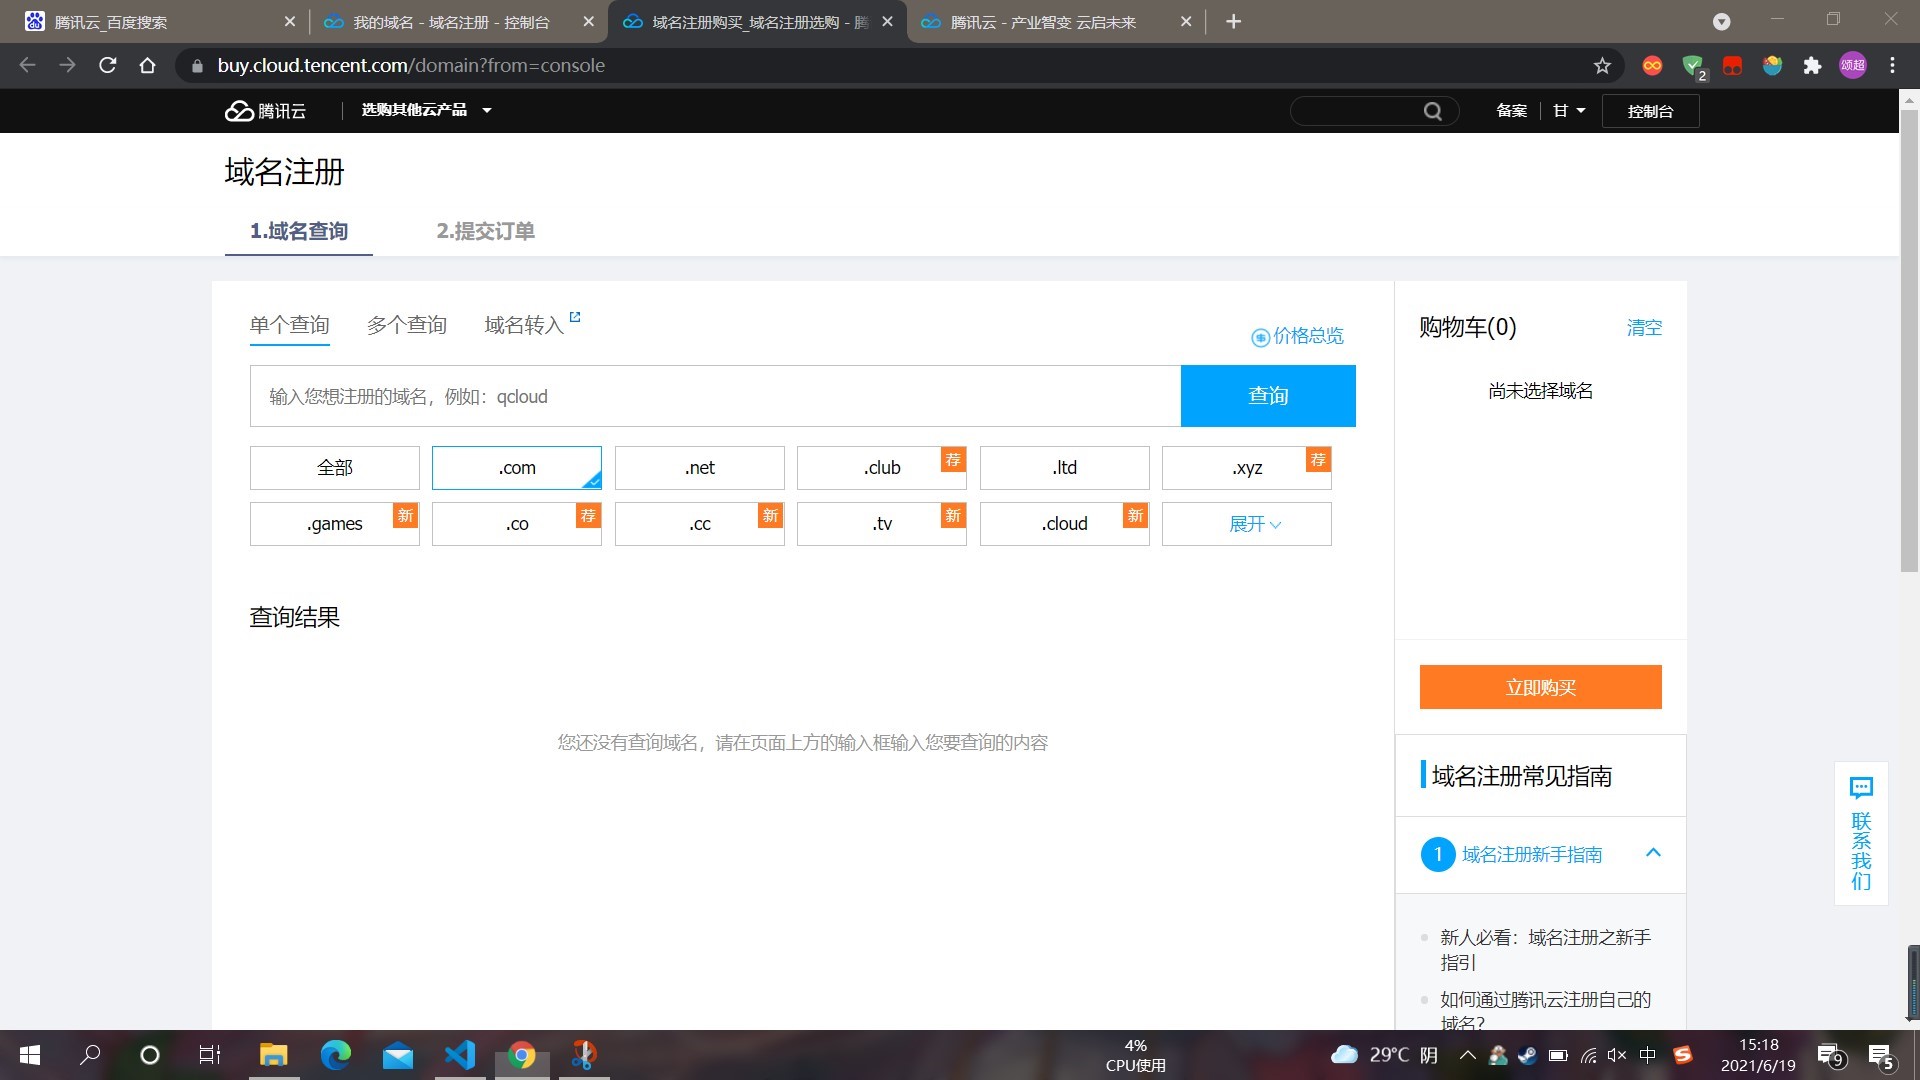Open the 控制台 button
This screenshot has width=1920, height=1080.
[x=1650, y=111]
